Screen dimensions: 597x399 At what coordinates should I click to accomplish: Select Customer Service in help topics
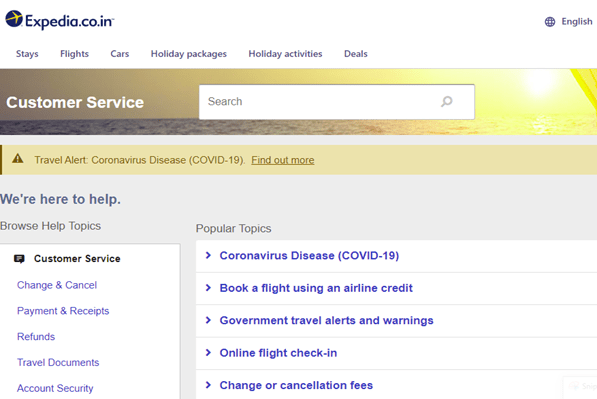click(x=77, y=259)
